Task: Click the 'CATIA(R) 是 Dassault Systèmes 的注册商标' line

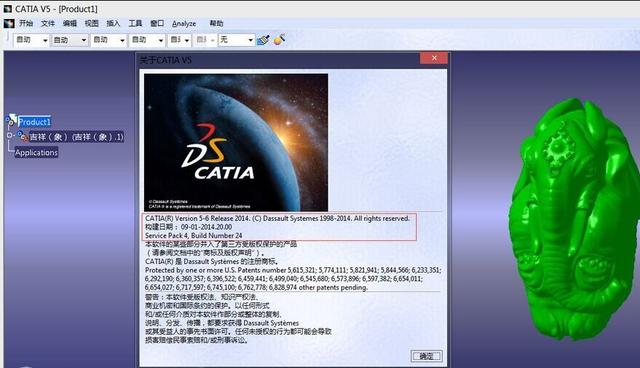Action: (211, 262)
